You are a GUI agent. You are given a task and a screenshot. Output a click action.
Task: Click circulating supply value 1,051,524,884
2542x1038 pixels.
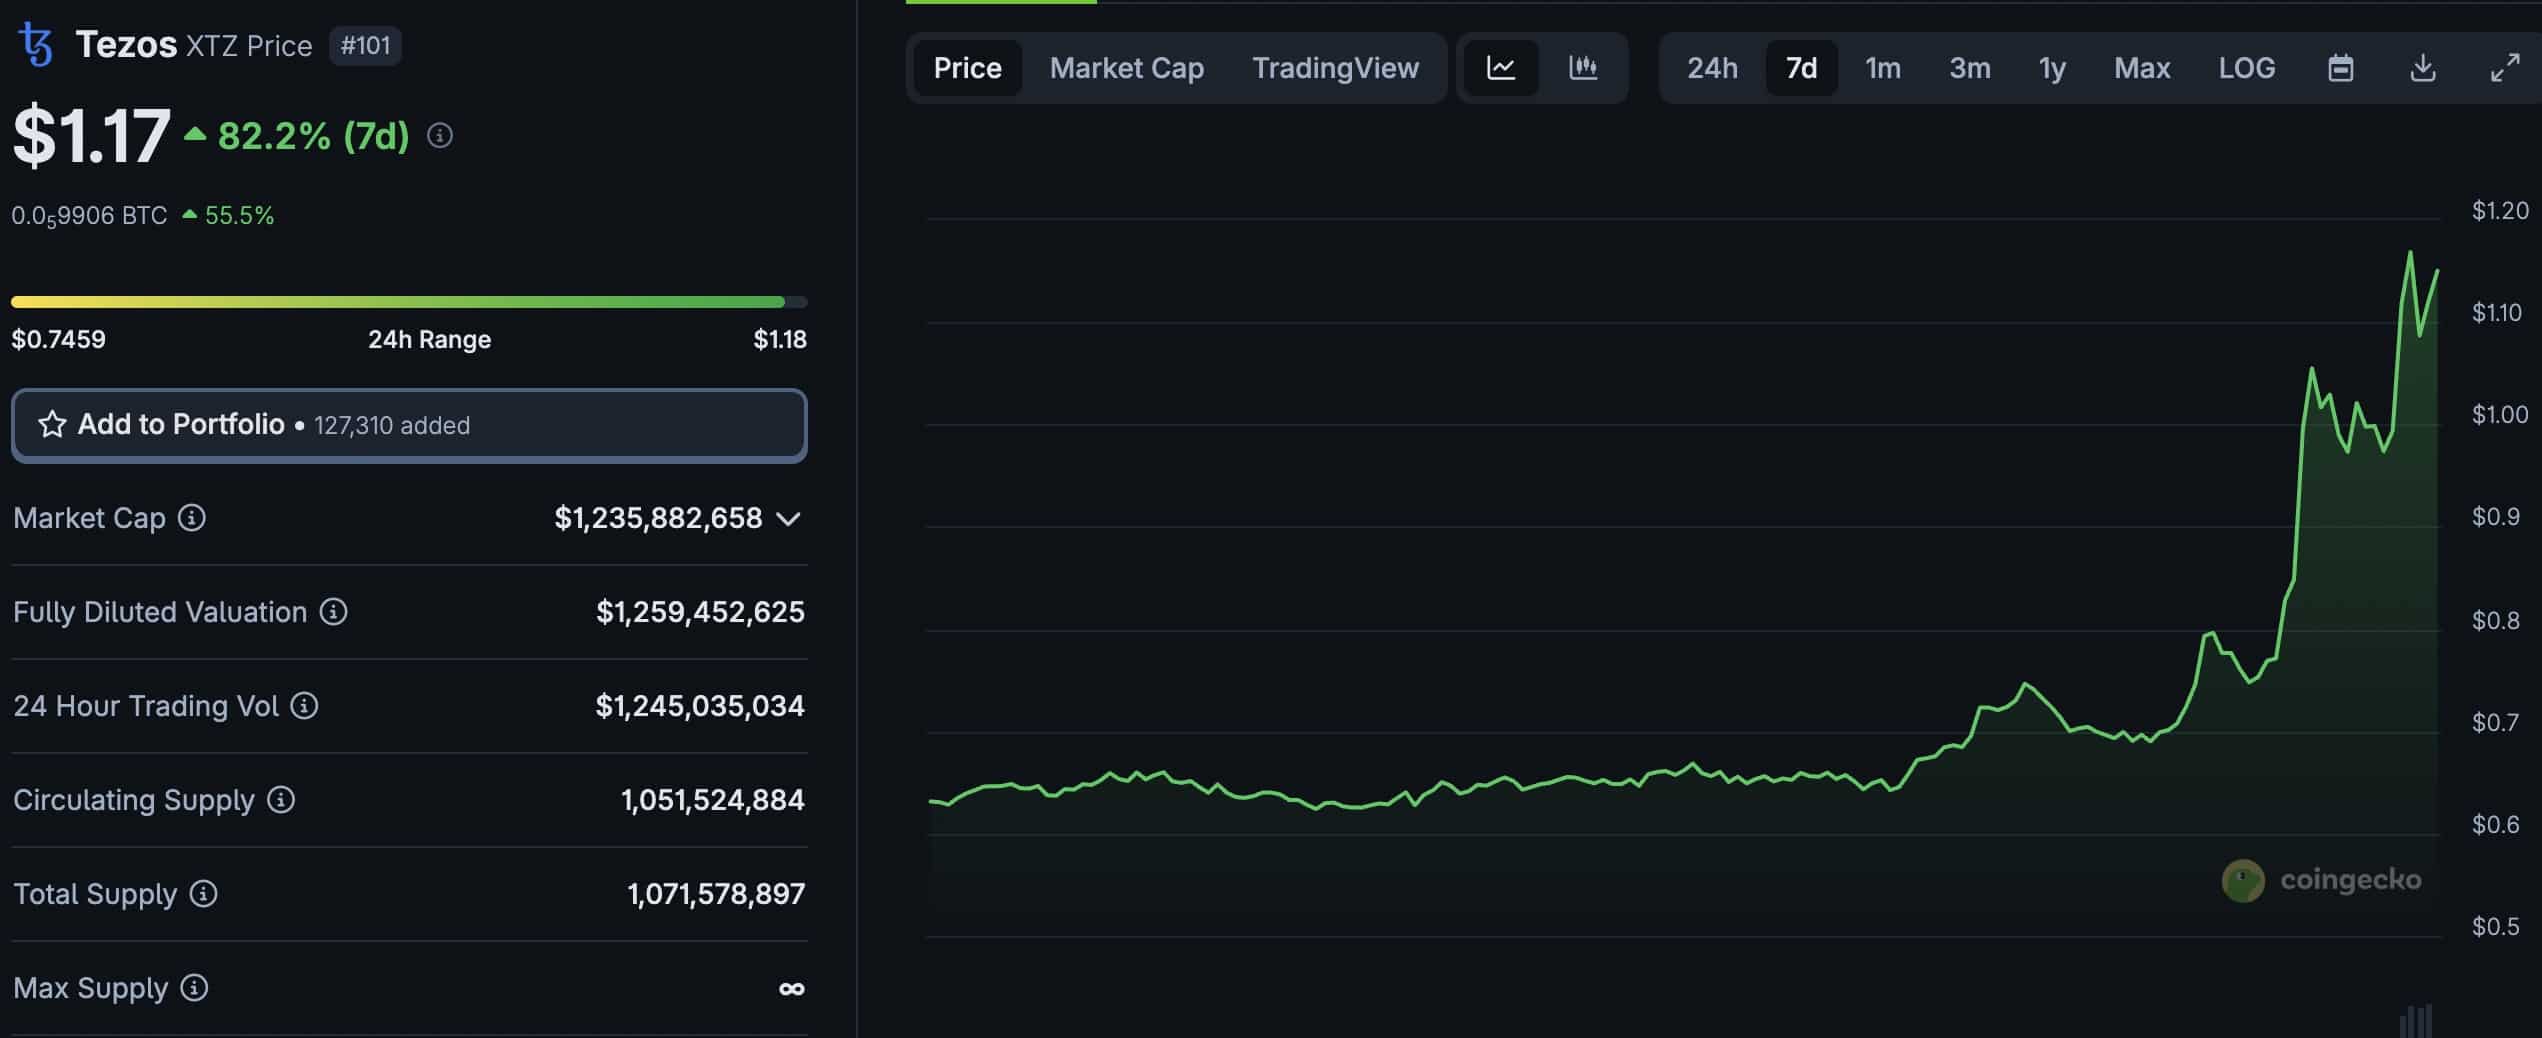[x=712, y=800]
